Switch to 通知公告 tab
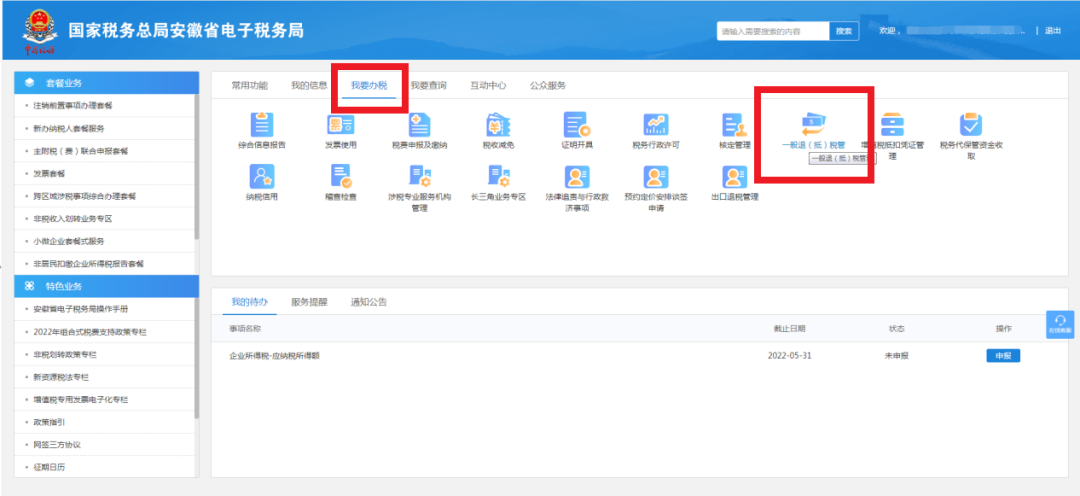1080x496 pixels. tap(368, 302)
